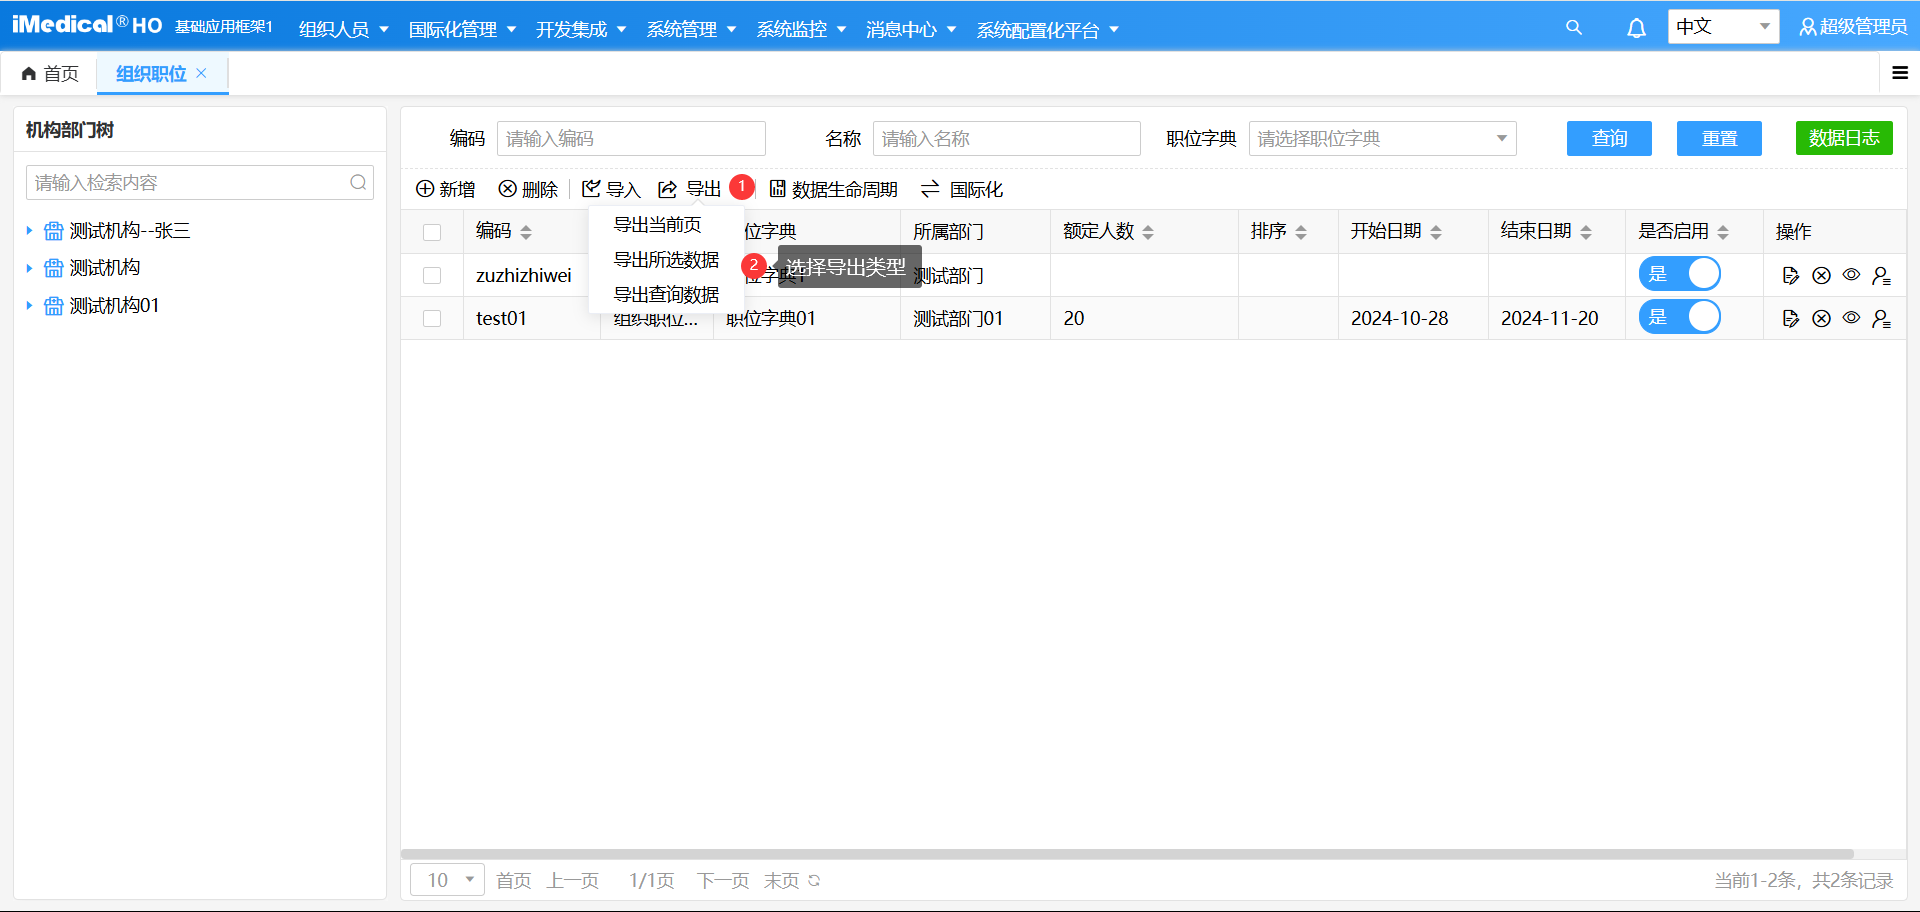The image size is (1920, 912).
Task: Click the person-assignment icon on test01 row
Action: [1883, 318]
